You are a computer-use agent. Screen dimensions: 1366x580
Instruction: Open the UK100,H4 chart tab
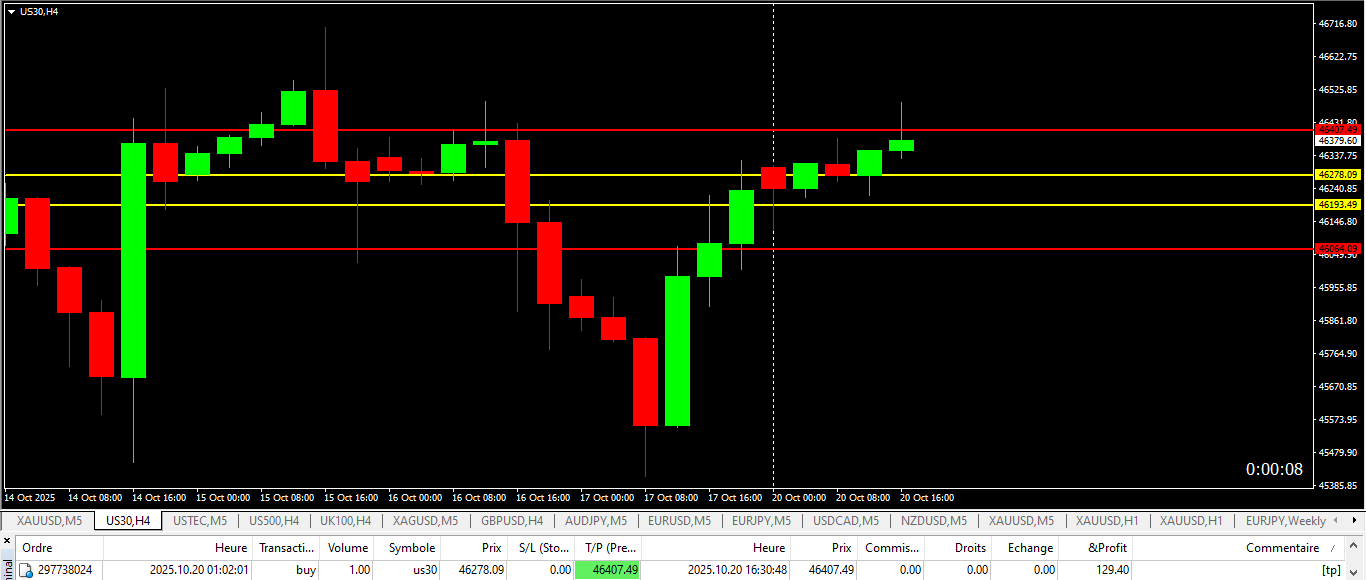tap(346, 521)
